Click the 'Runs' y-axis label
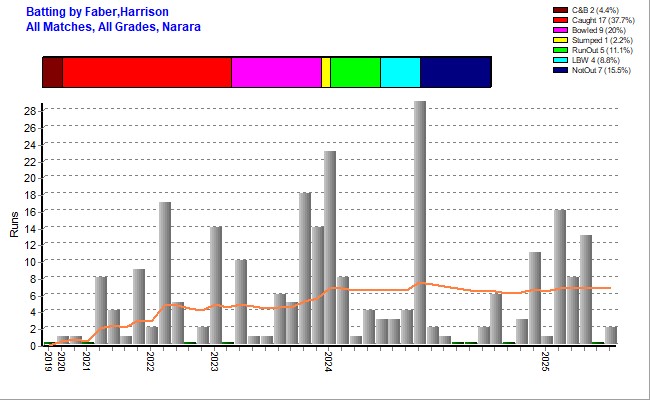The image size is (650, 400). [13, 222]
